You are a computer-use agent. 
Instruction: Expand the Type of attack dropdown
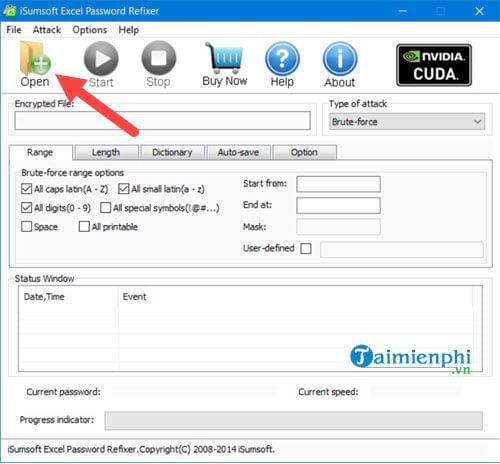(x=407, y=122)
